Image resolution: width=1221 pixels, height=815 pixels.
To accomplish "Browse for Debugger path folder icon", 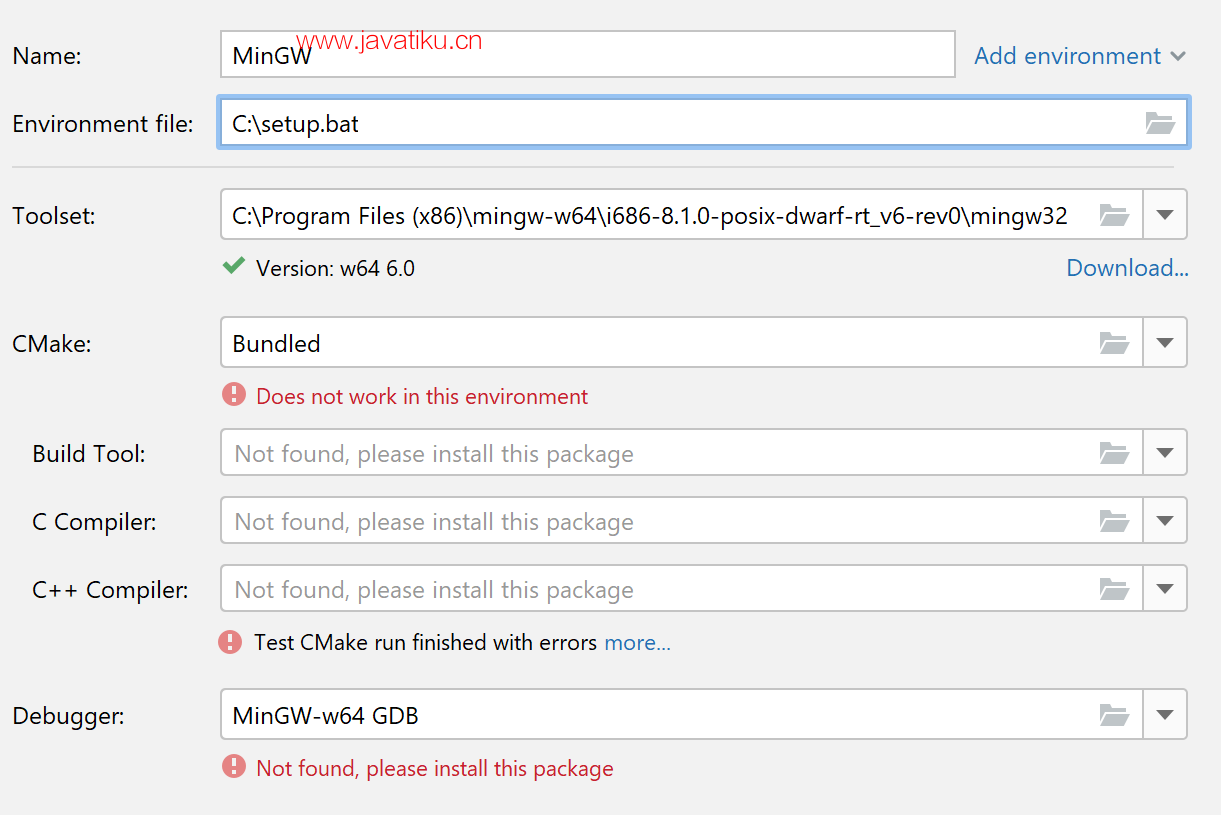I will click(x=1114, y=715).
